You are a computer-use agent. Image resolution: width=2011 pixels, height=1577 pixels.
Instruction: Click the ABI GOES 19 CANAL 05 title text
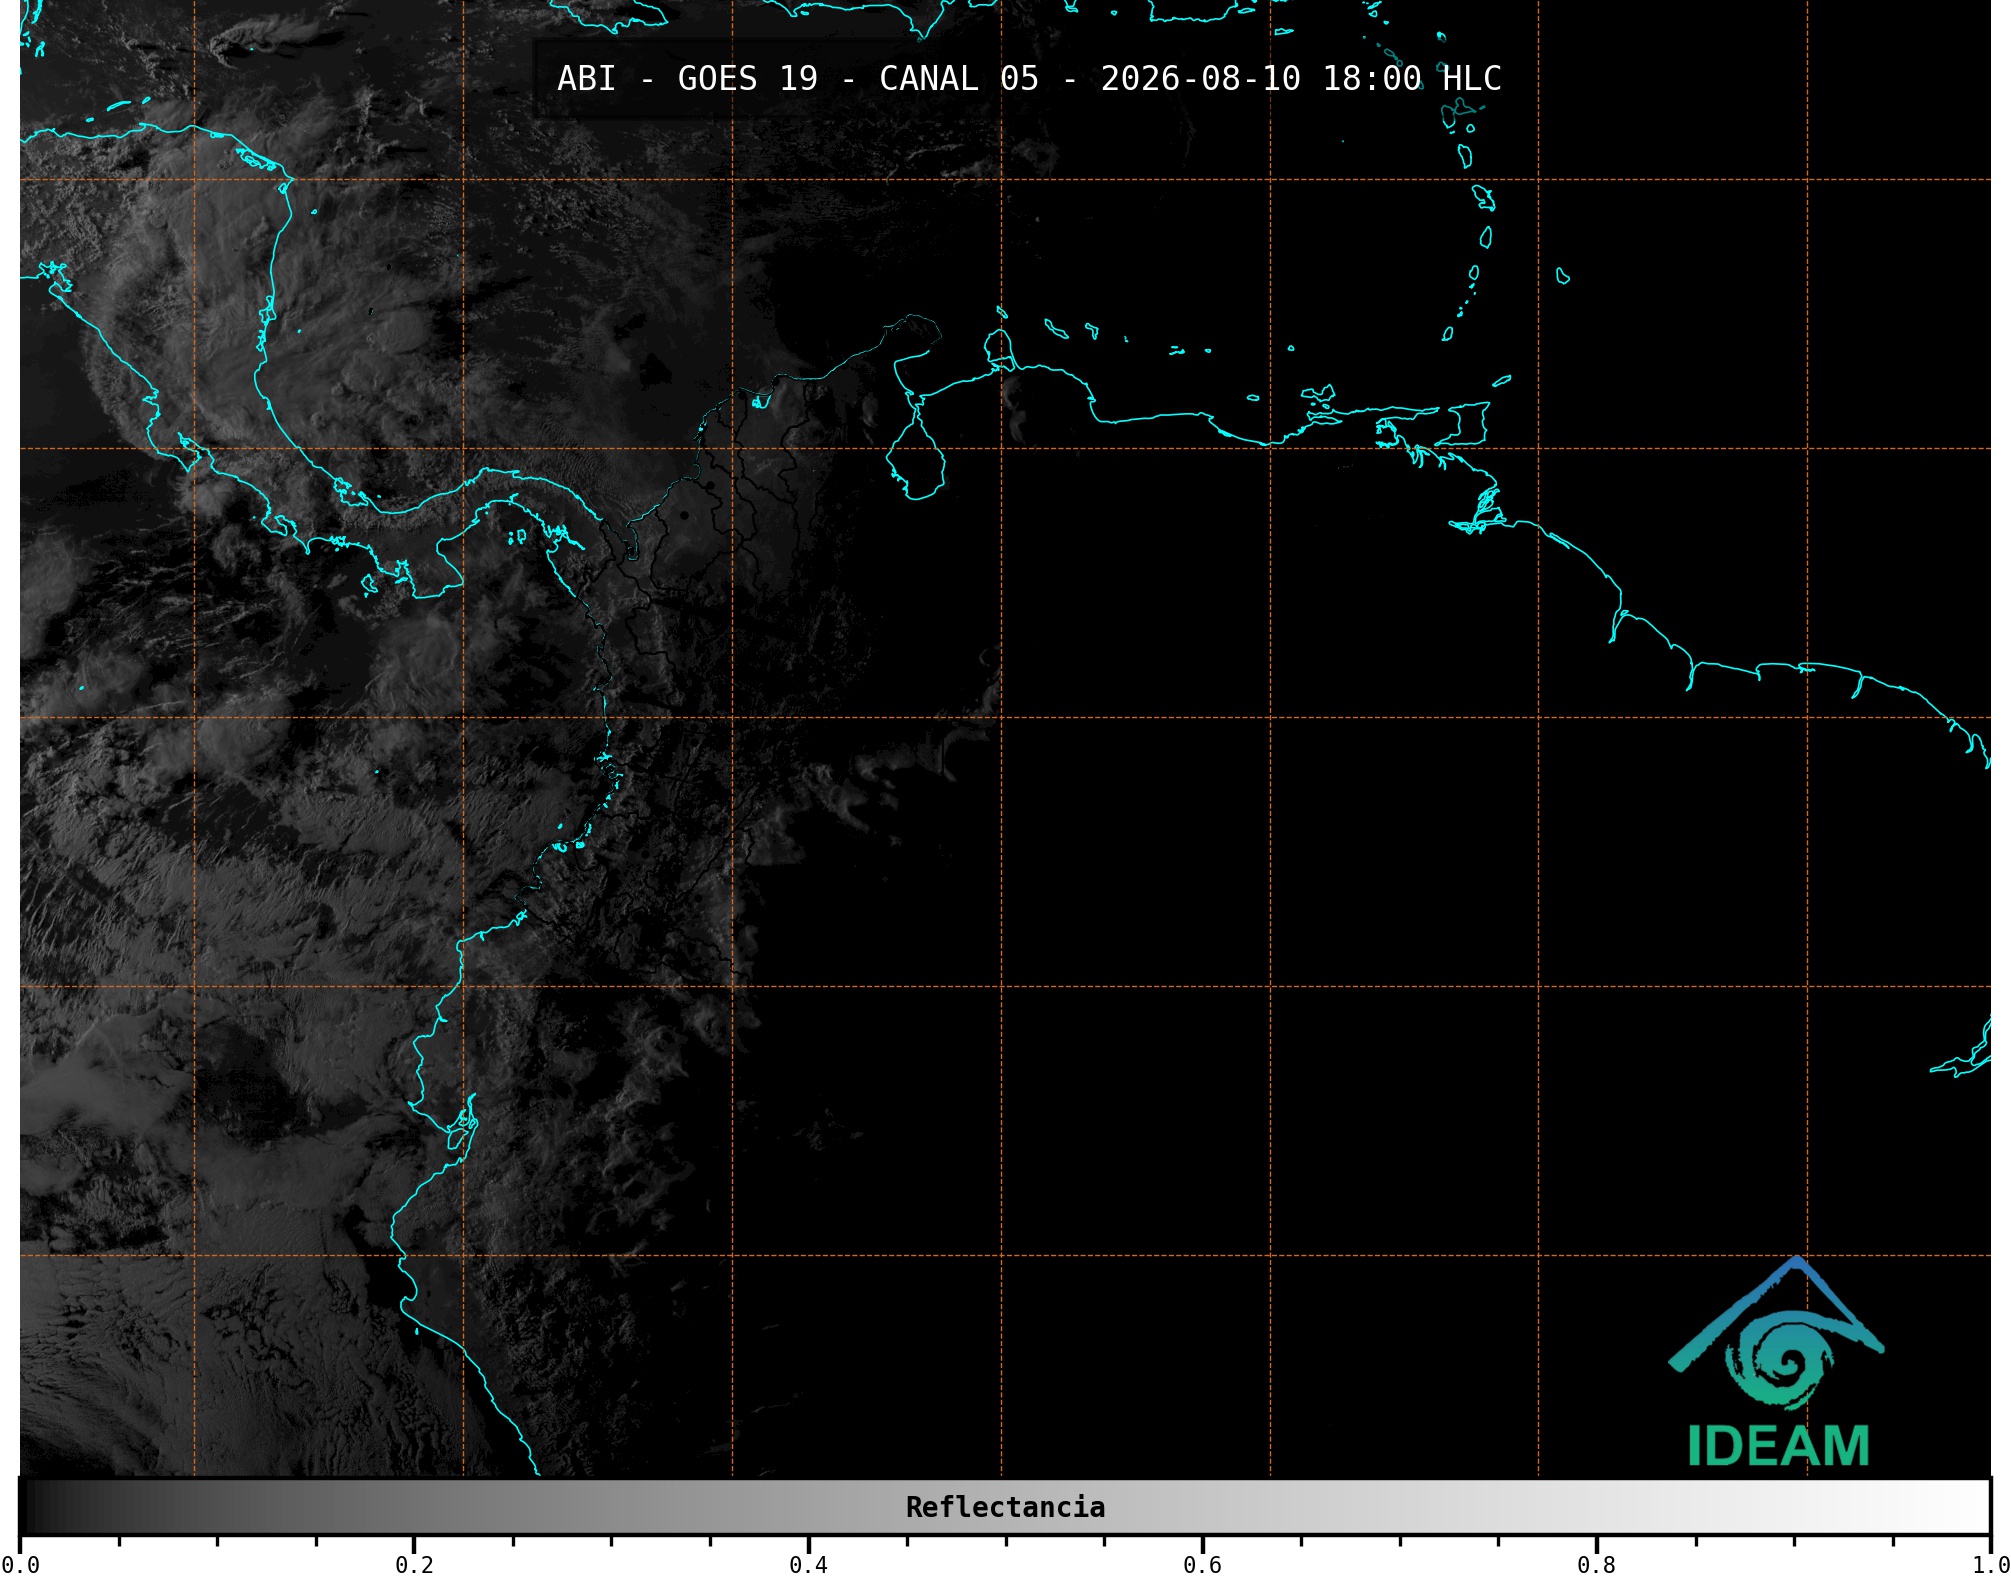[x=1029, y=78]
